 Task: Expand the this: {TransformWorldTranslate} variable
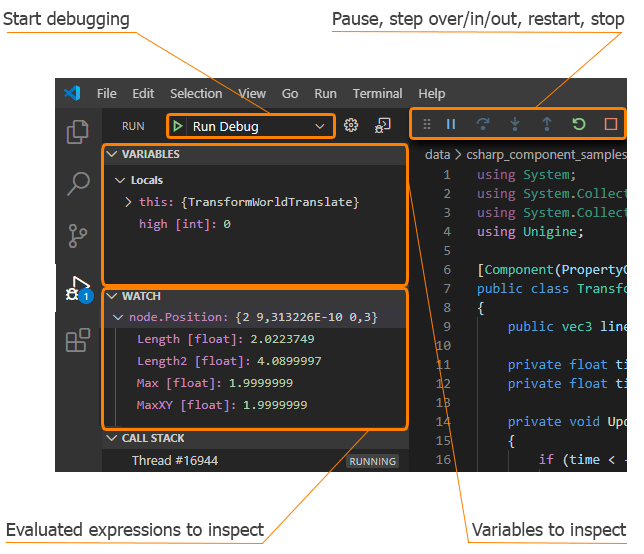[x=128, y=202]
